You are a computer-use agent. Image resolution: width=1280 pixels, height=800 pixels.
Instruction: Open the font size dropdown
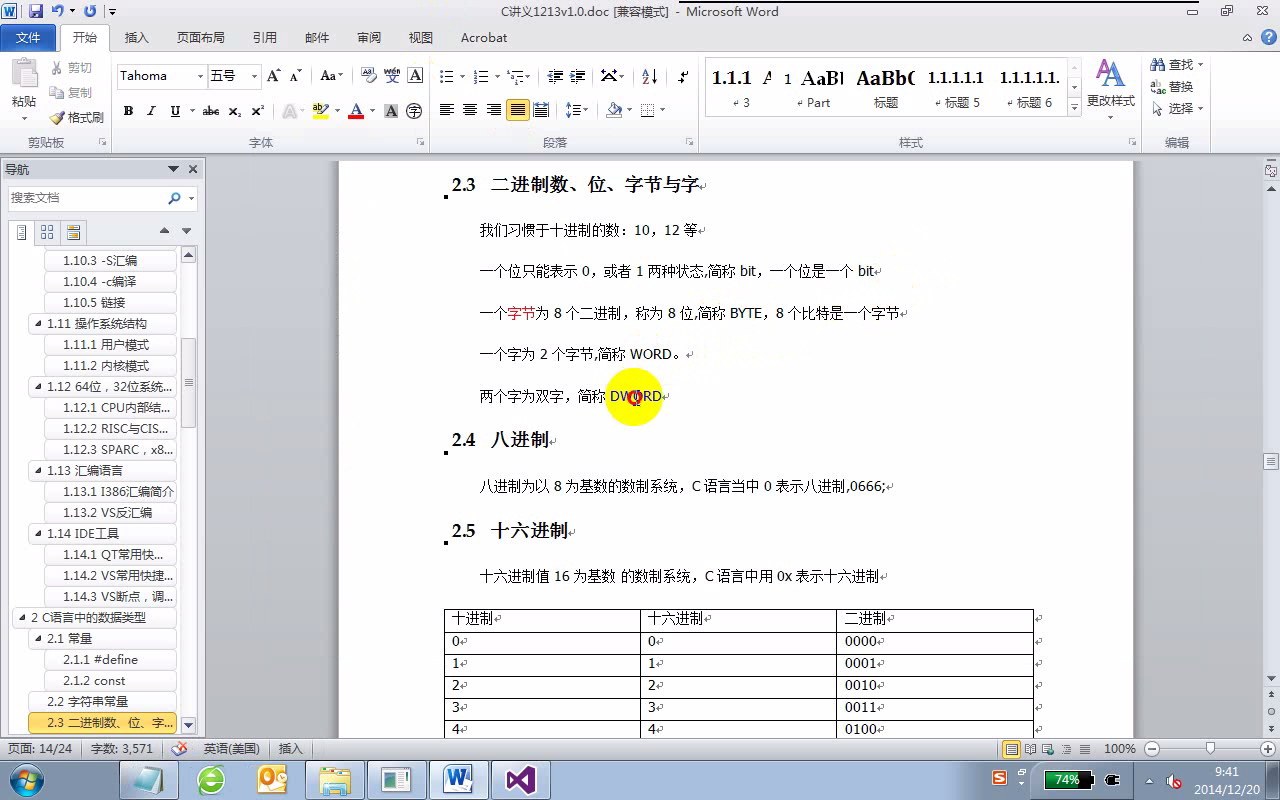[254, 76]
